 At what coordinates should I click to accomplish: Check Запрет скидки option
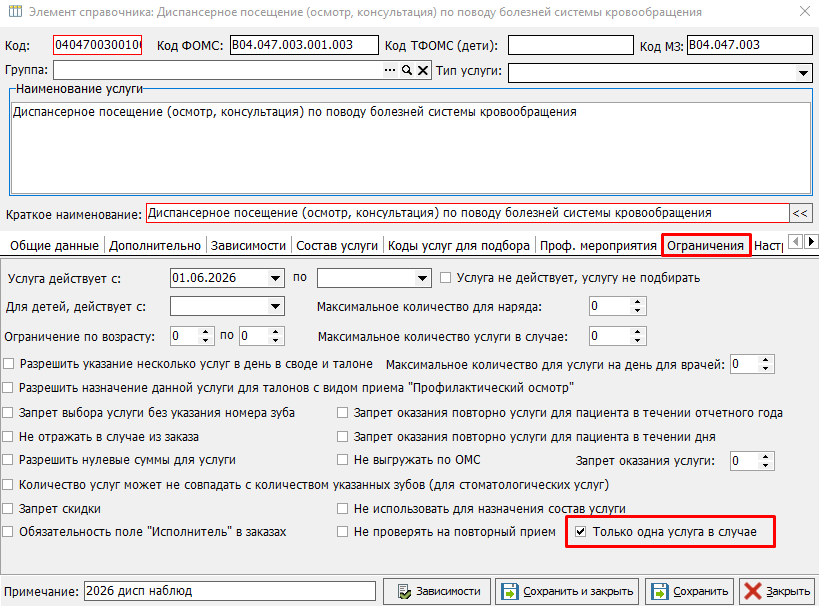(8, 508)
